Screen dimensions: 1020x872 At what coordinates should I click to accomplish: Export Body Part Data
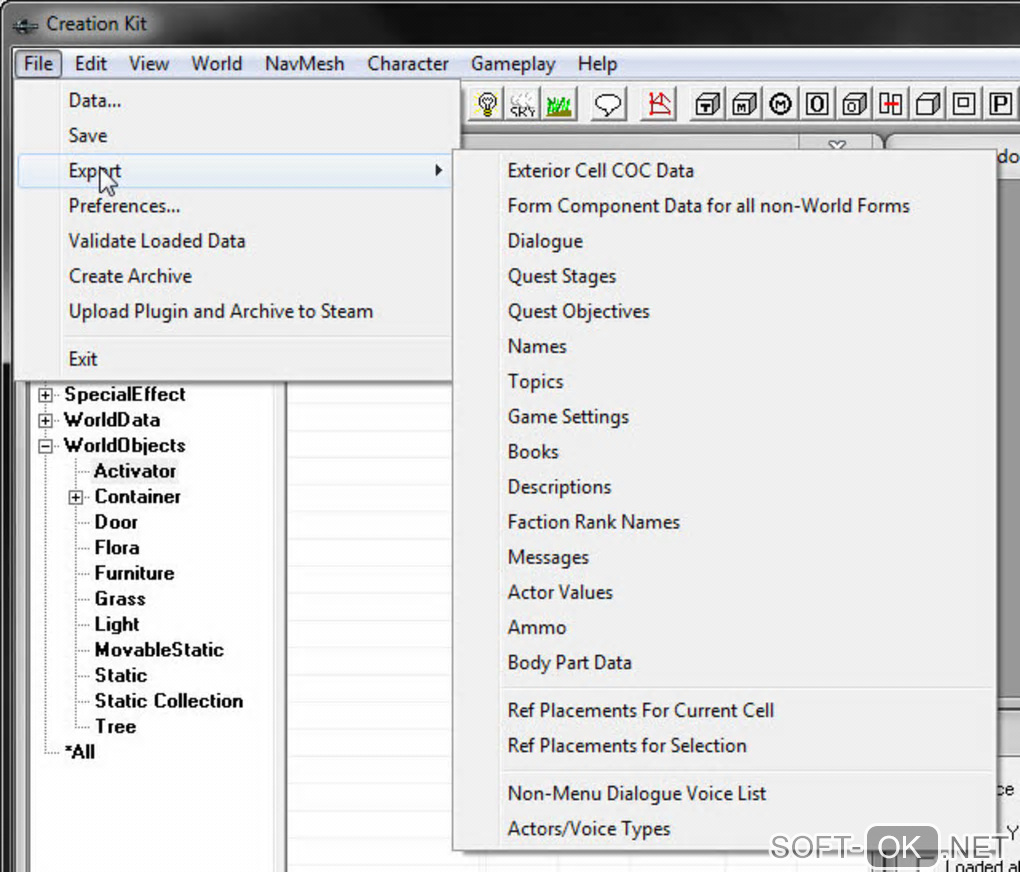(725, 662)
